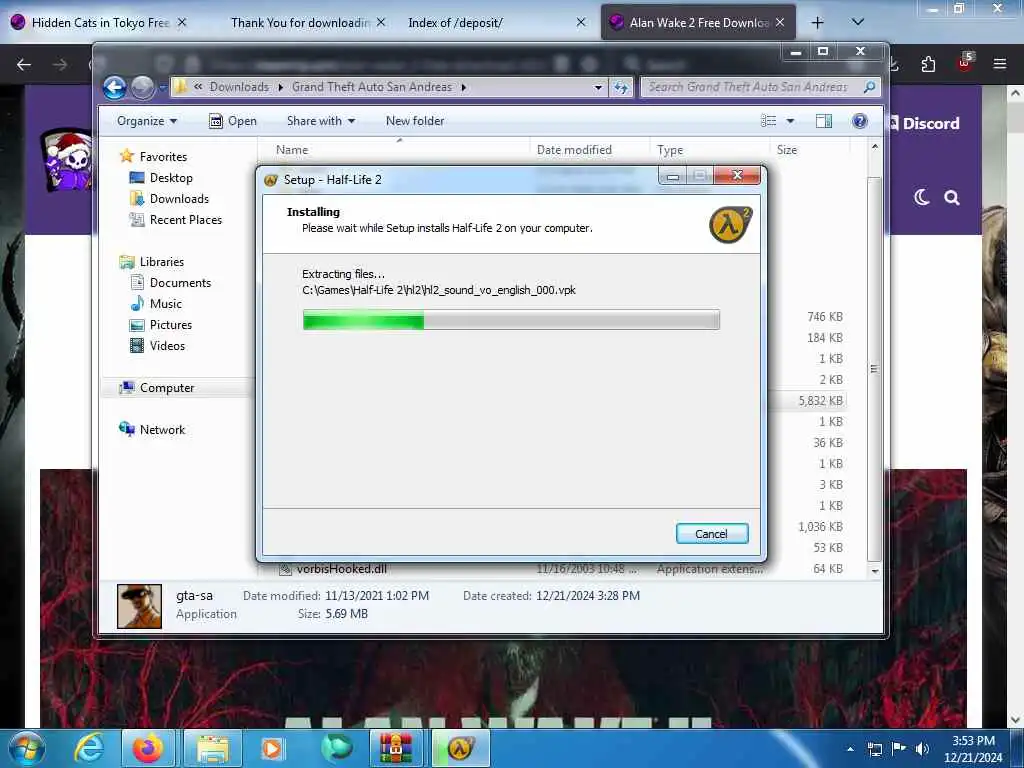1024x768 pixels.
Task: Create a New folder
Action: [x=415, y=121]
